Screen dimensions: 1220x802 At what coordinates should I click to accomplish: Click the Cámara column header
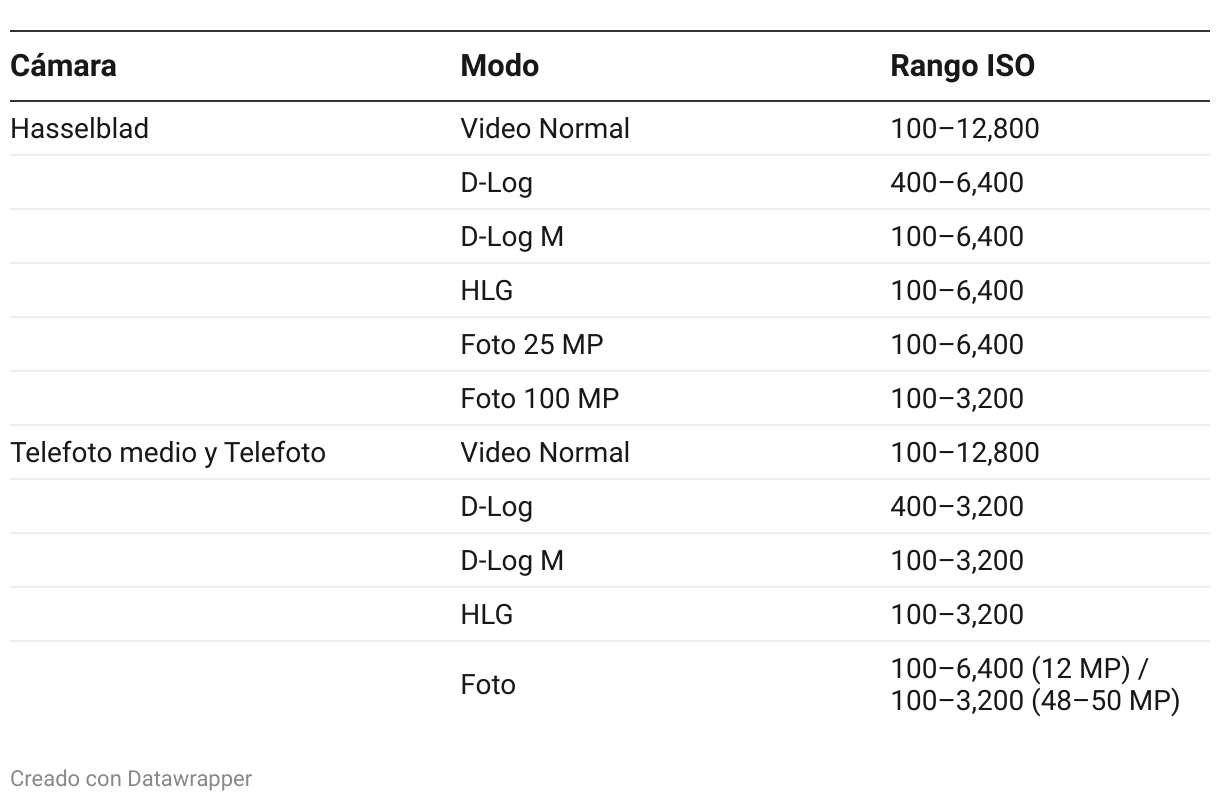pos(63,66)
